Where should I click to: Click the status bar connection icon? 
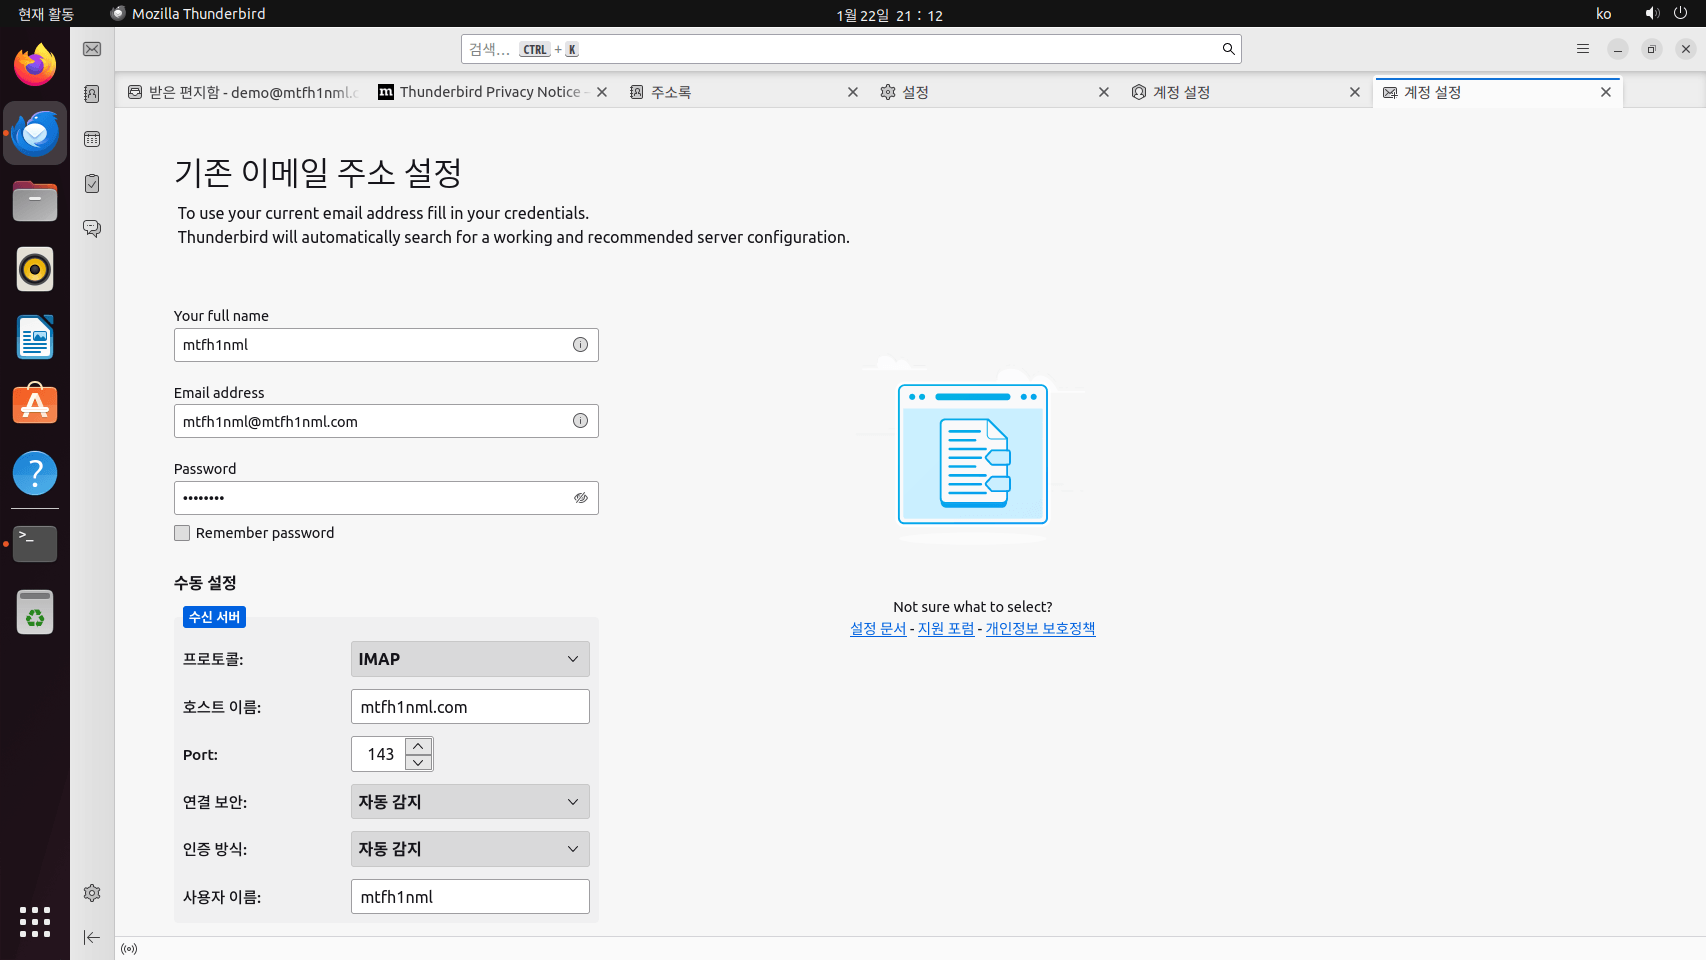[x=129, y=949]
